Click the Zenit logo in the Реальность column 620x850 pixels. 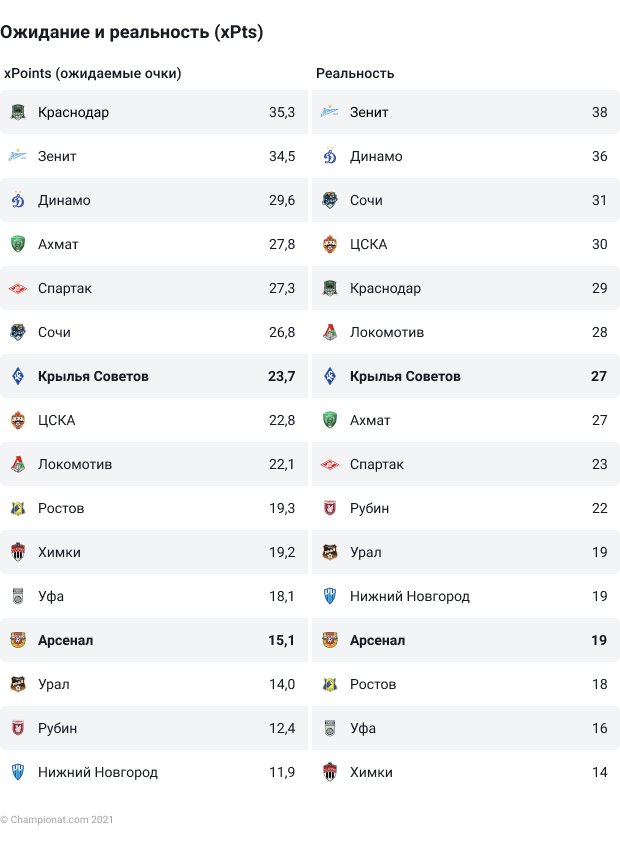(330, 112)
